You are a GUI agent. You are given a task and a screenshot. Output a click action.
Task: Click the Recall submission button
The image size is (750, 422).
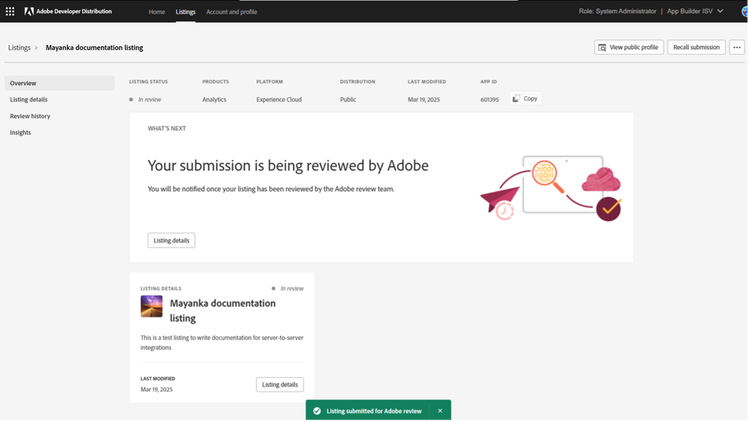tap(696, 47)
